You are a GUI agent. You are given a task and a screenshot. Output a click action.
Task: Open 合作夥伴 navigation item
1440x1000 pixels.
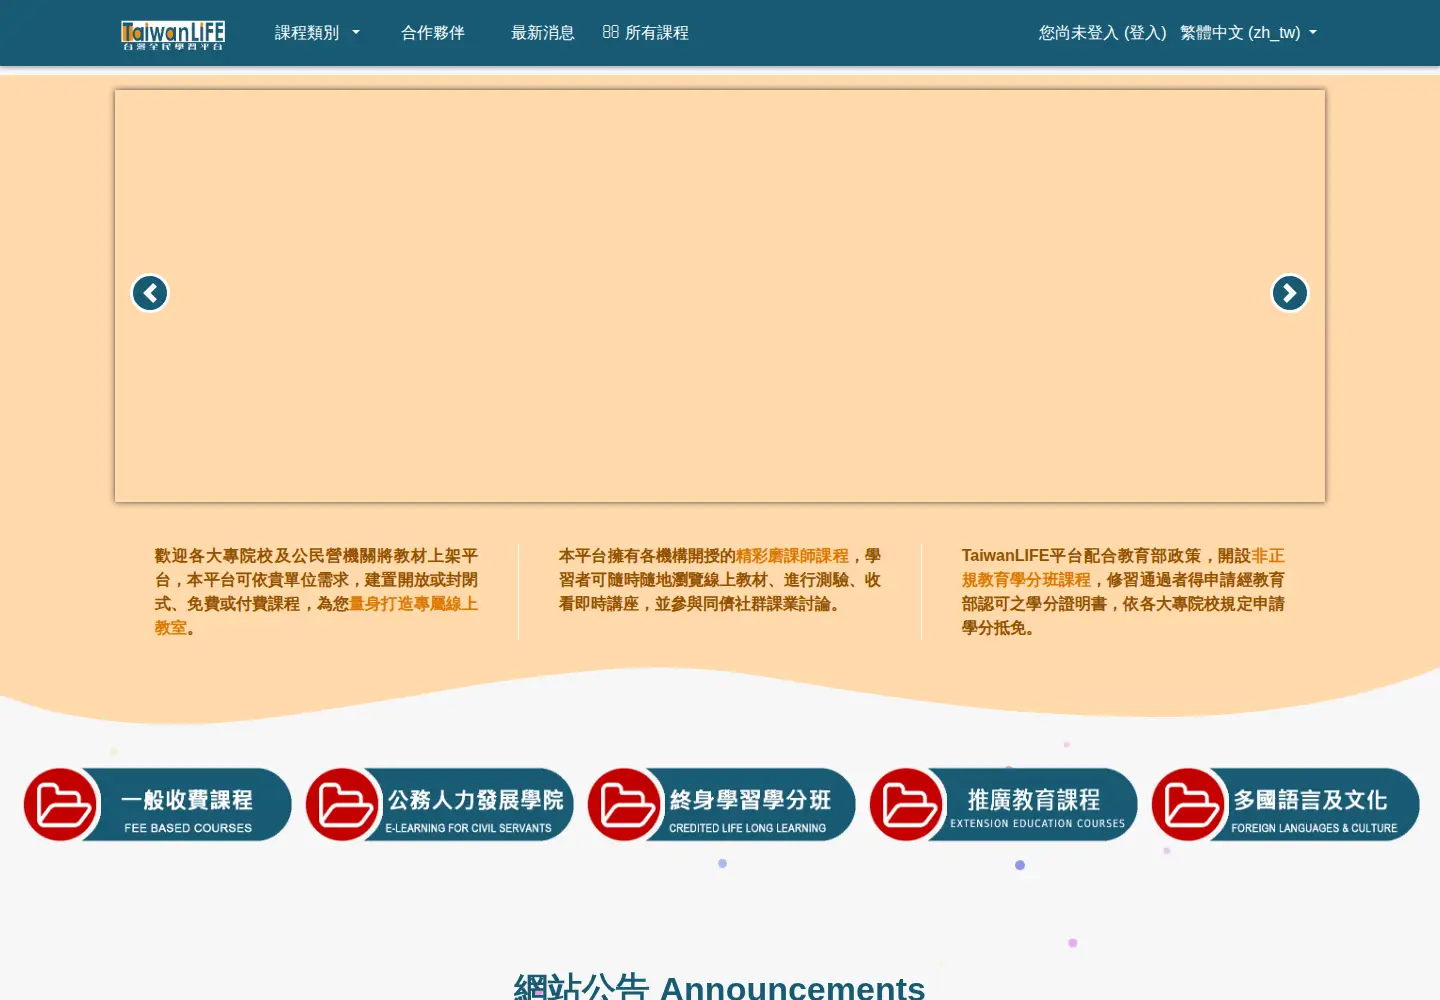433,33
